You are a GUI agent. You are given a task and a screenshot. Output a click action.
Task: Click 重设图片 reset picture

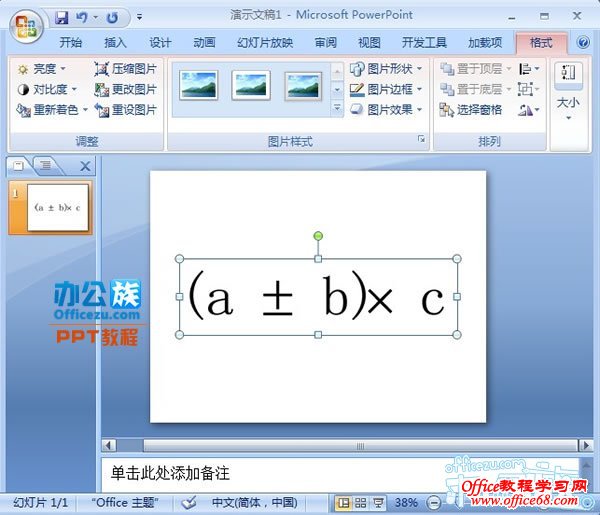(126, 110)
